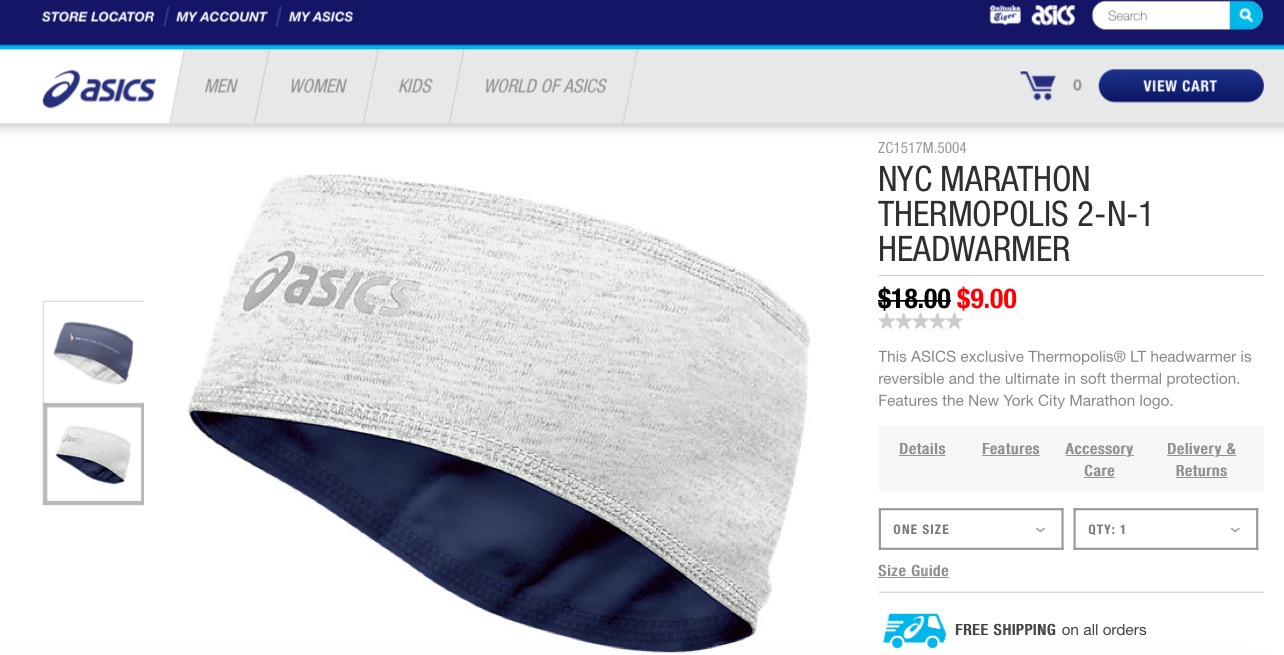Rate product using the star rating

(x=920, y=322)
